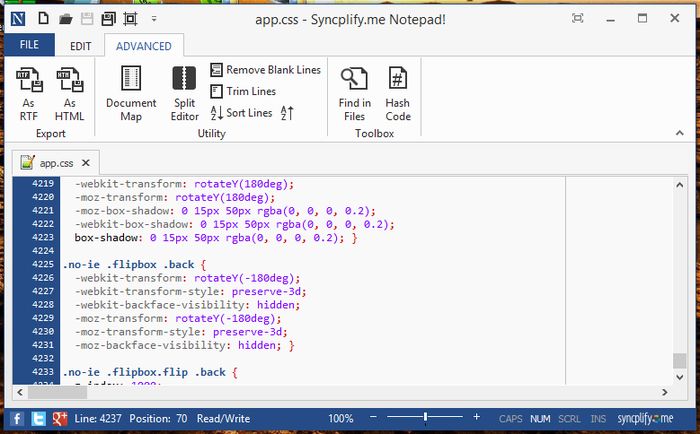The image size is (700, 434).
Task: Close the app.css document tab
Action: [86, 163]
